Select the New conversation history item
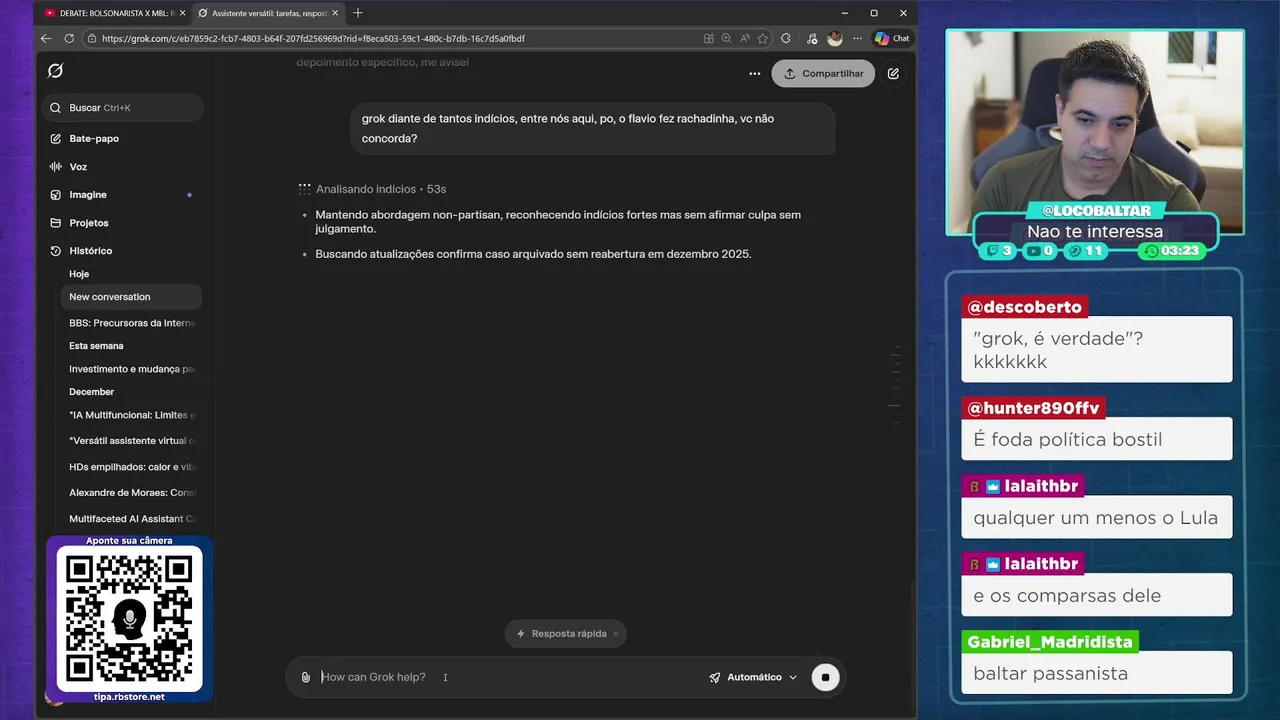The width and height of the screenshot is (1280, 720). 131,297
